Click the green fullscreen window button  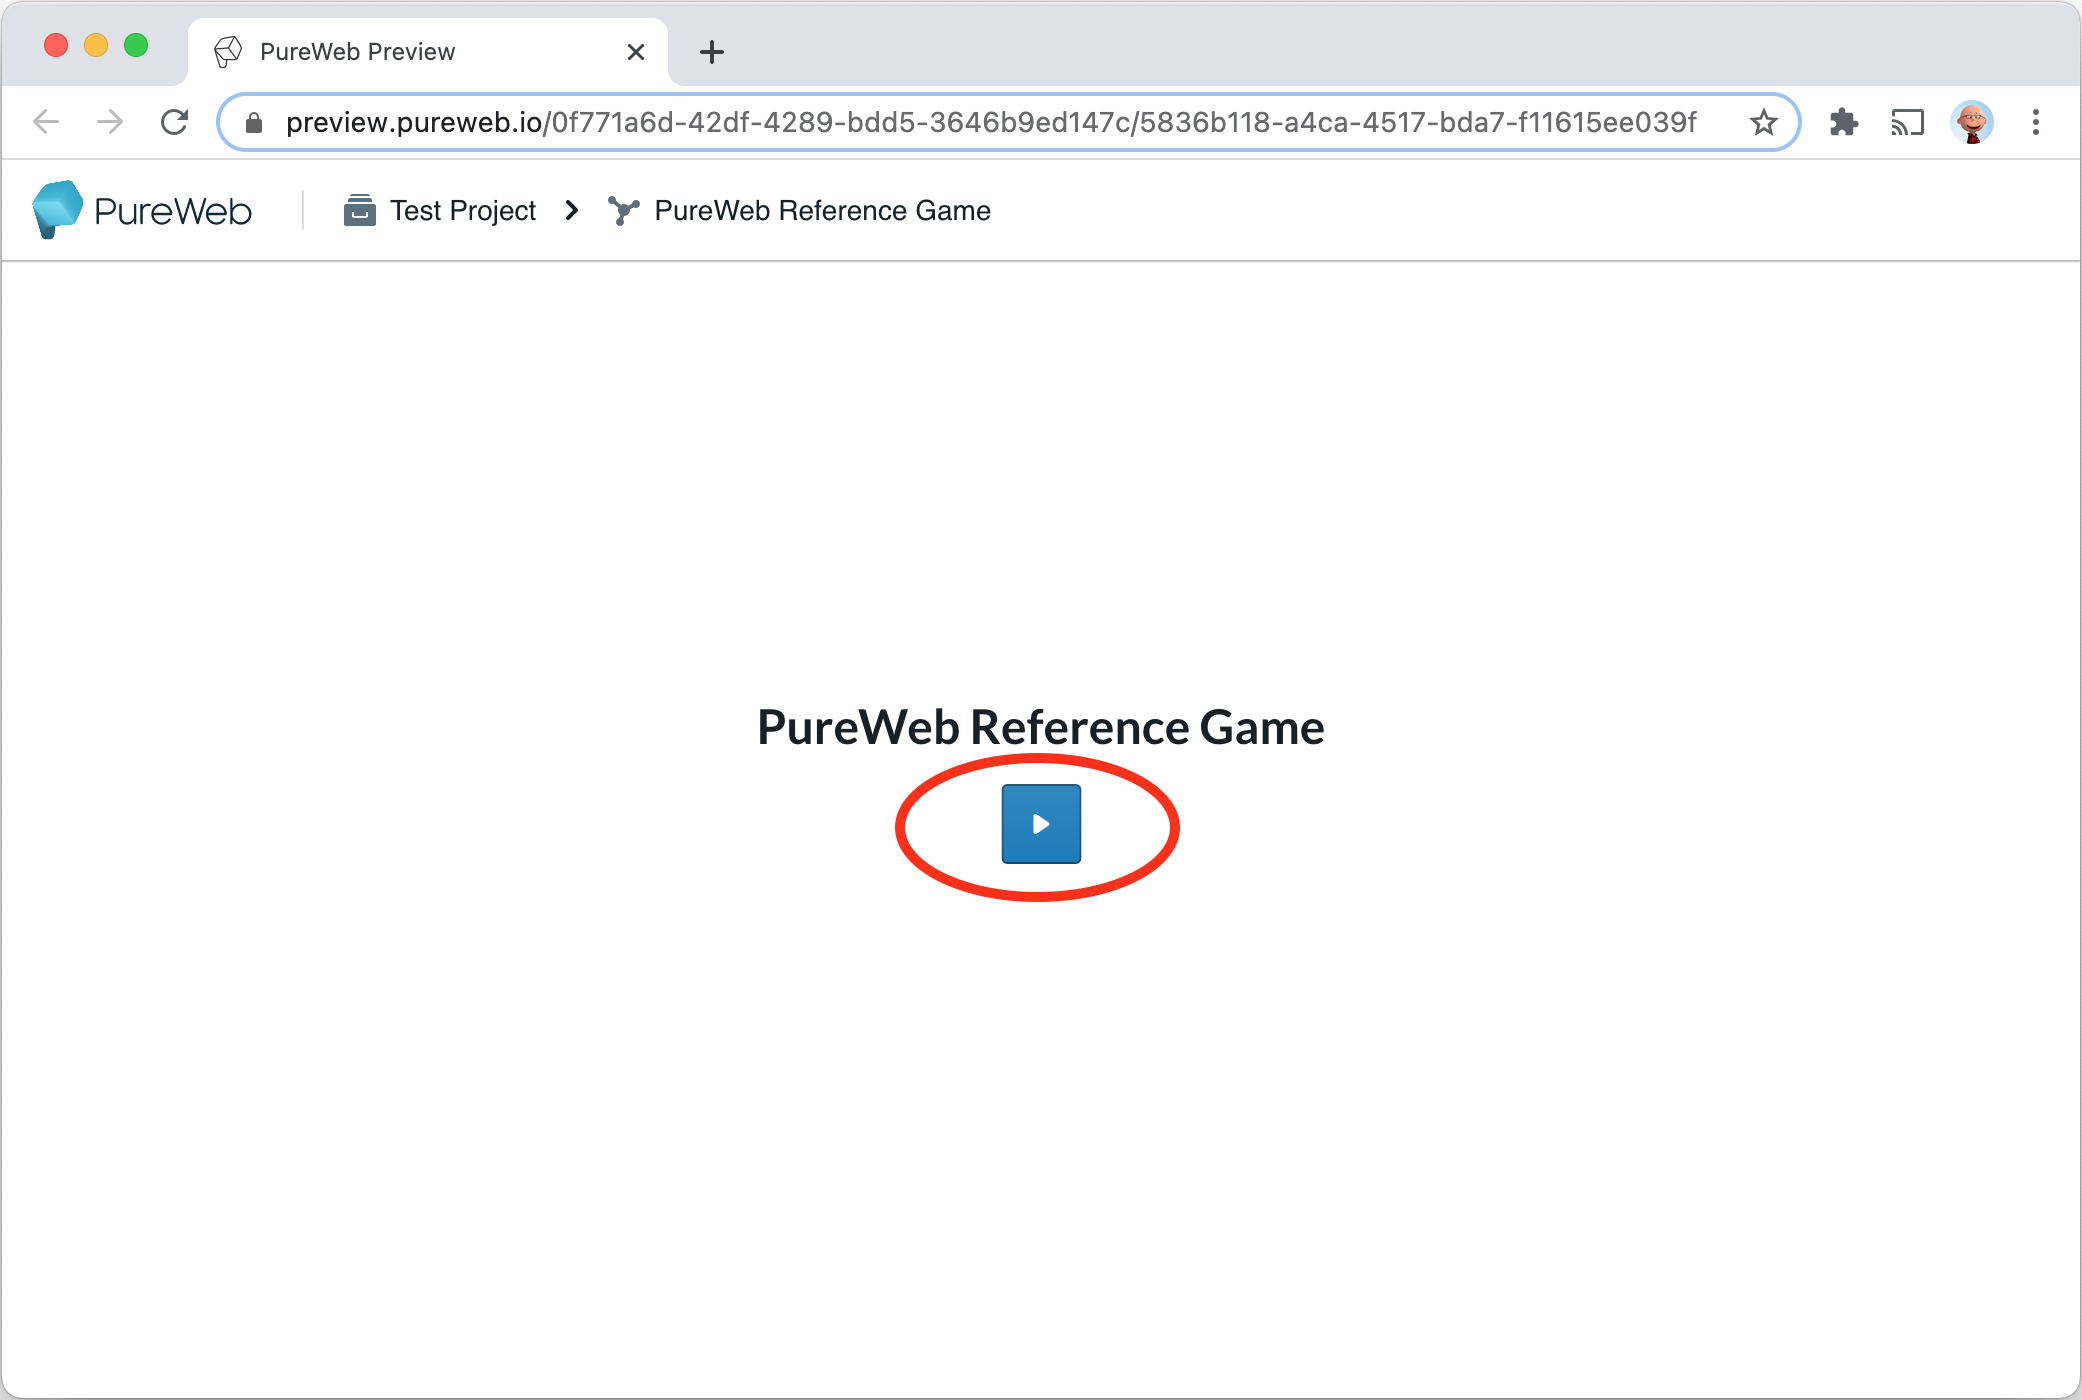coord(136,45)
